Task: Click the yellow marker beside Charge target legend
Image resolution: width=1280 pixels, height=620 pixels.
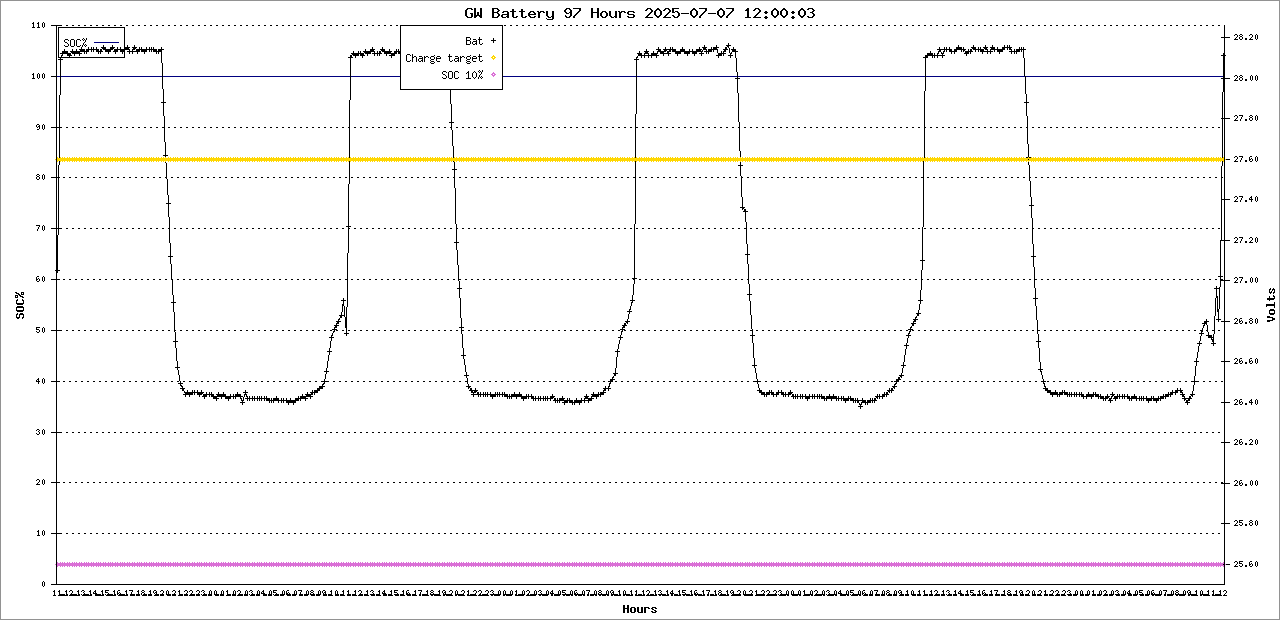Action: pyautogui.click(x=493, y=58)
